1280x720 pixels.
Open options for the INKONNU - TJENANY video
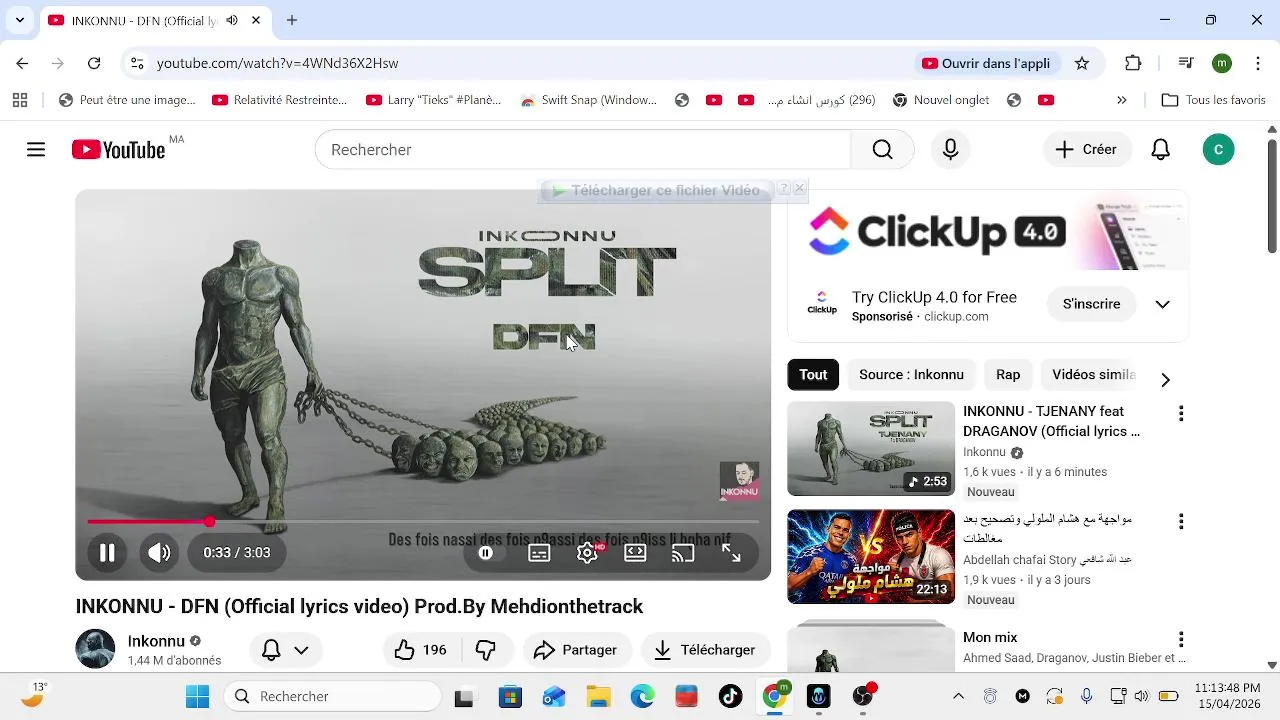pyautogui.click(x=1181, y=414)
